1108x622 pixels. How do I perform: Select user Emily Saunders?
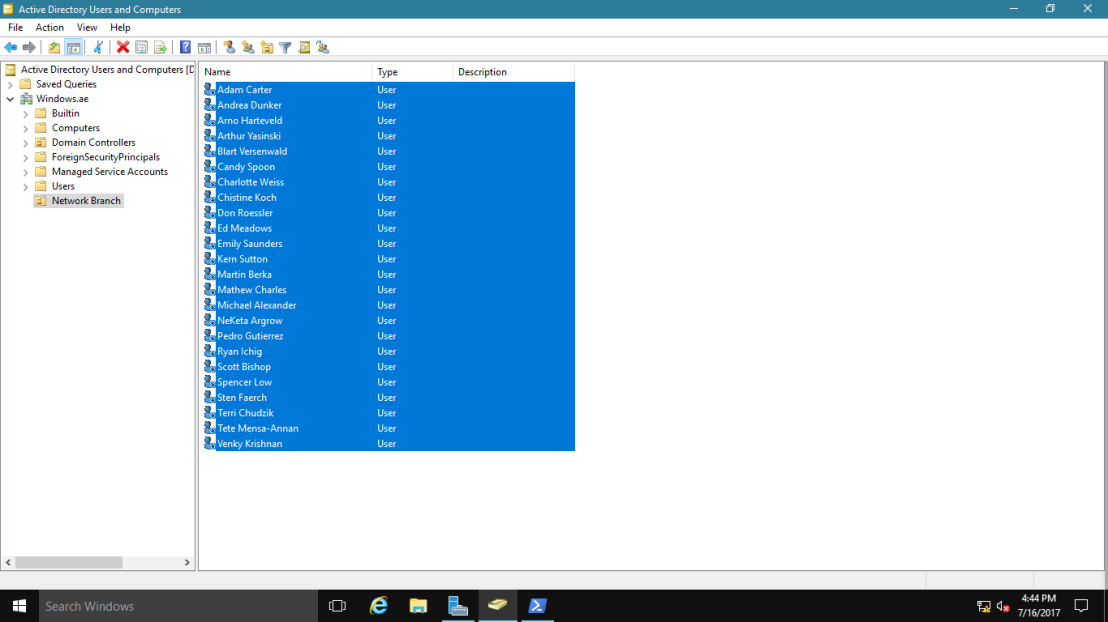coord(249,244)
